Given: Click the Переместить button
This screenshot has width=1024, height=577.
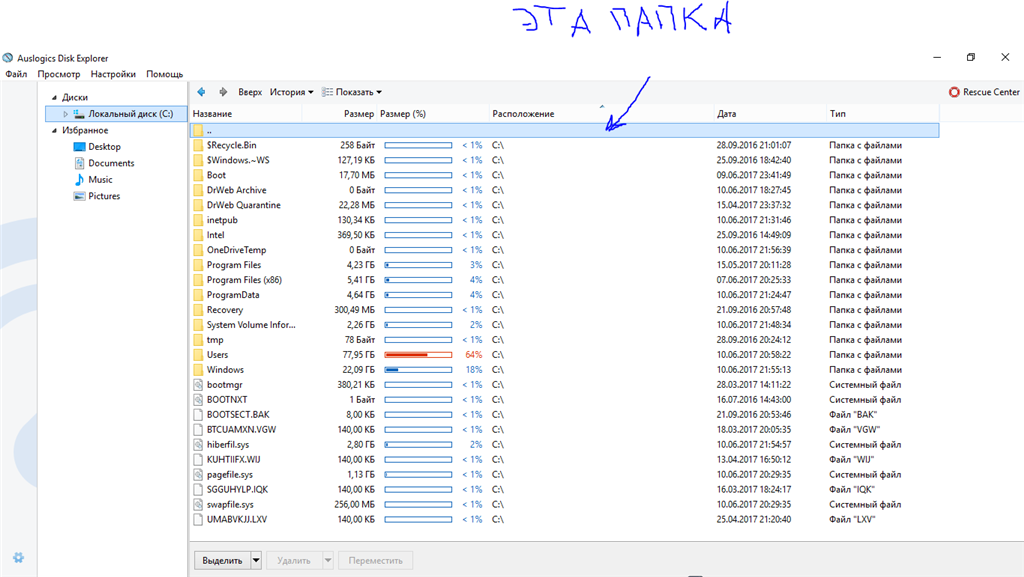Looking at the screenshot, I should [376, 560].
